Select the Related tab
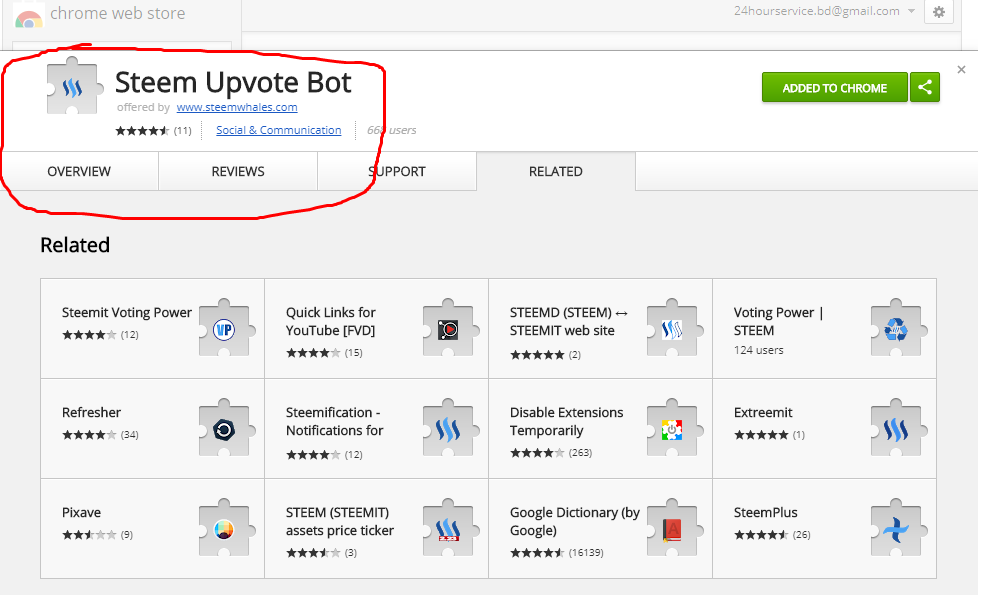The image size is (984, 595). point(555,171)
